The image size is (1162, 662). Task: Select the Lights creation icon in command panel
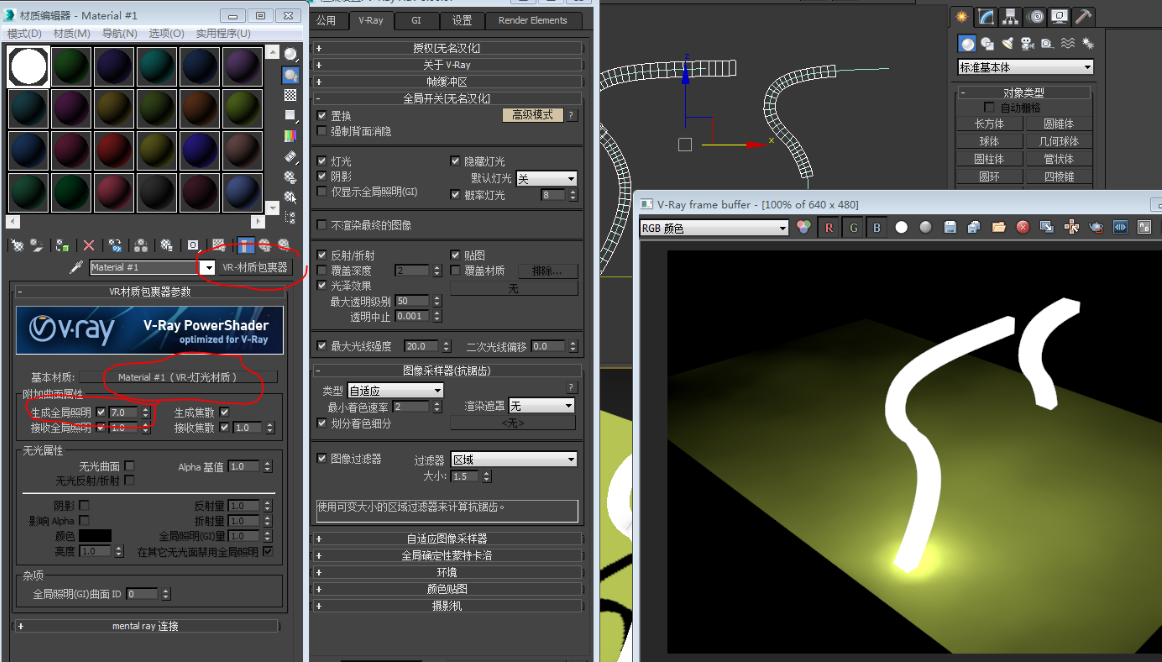pos(1007,43)
